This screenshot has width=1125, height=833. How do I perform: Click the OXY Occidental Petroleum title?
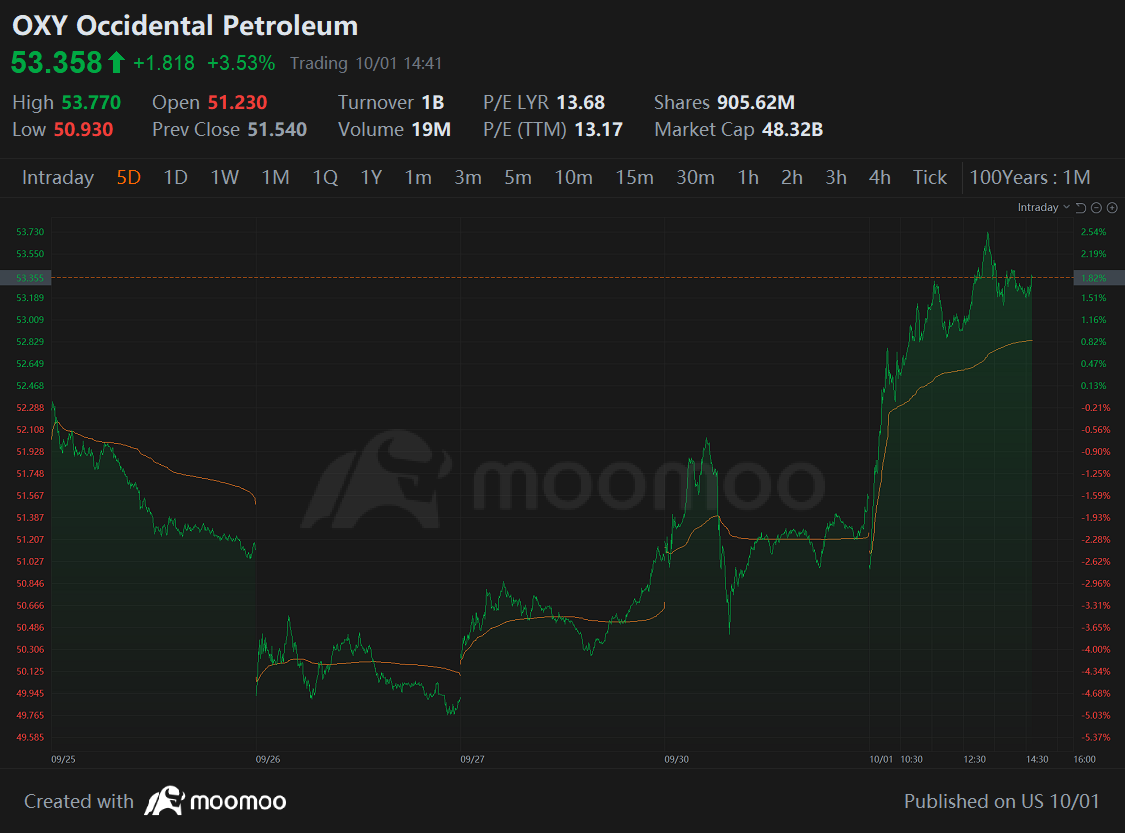pos(185,26)
